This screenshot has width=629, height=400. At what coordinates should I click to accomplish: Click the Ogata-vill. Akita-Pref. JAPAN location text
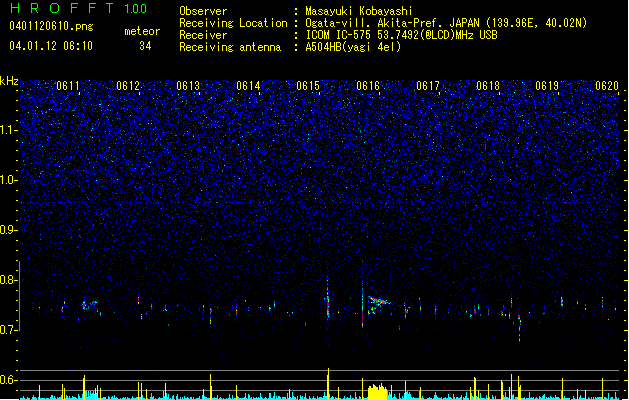[x=446, y=23]
